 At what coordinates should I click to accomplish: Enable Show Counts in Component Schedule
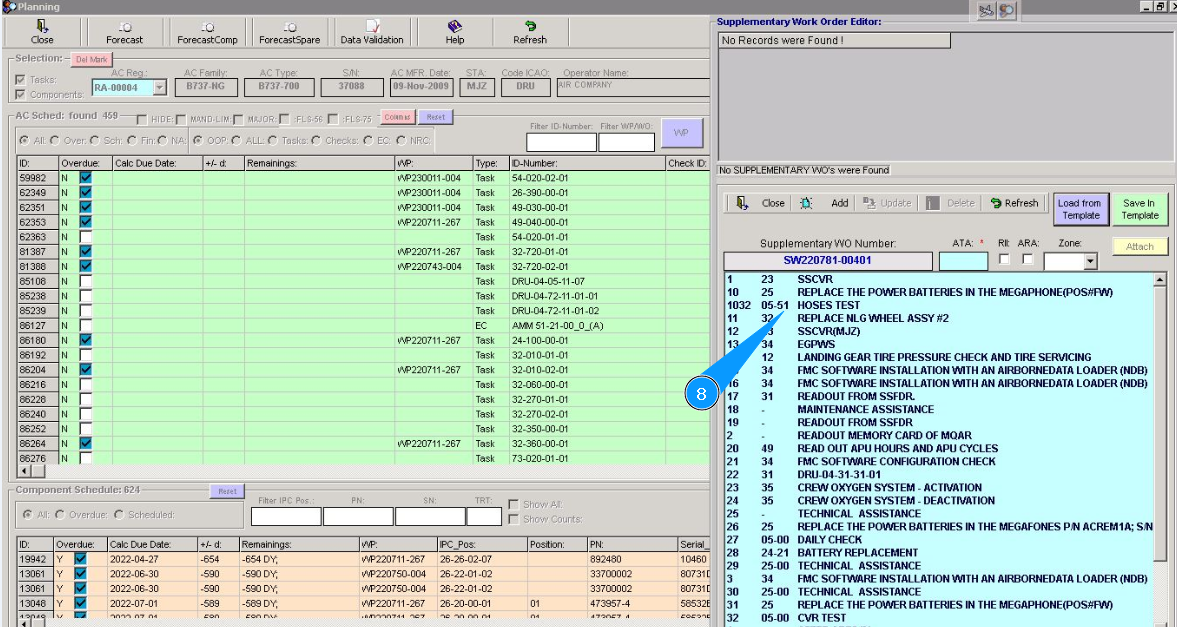513,519
